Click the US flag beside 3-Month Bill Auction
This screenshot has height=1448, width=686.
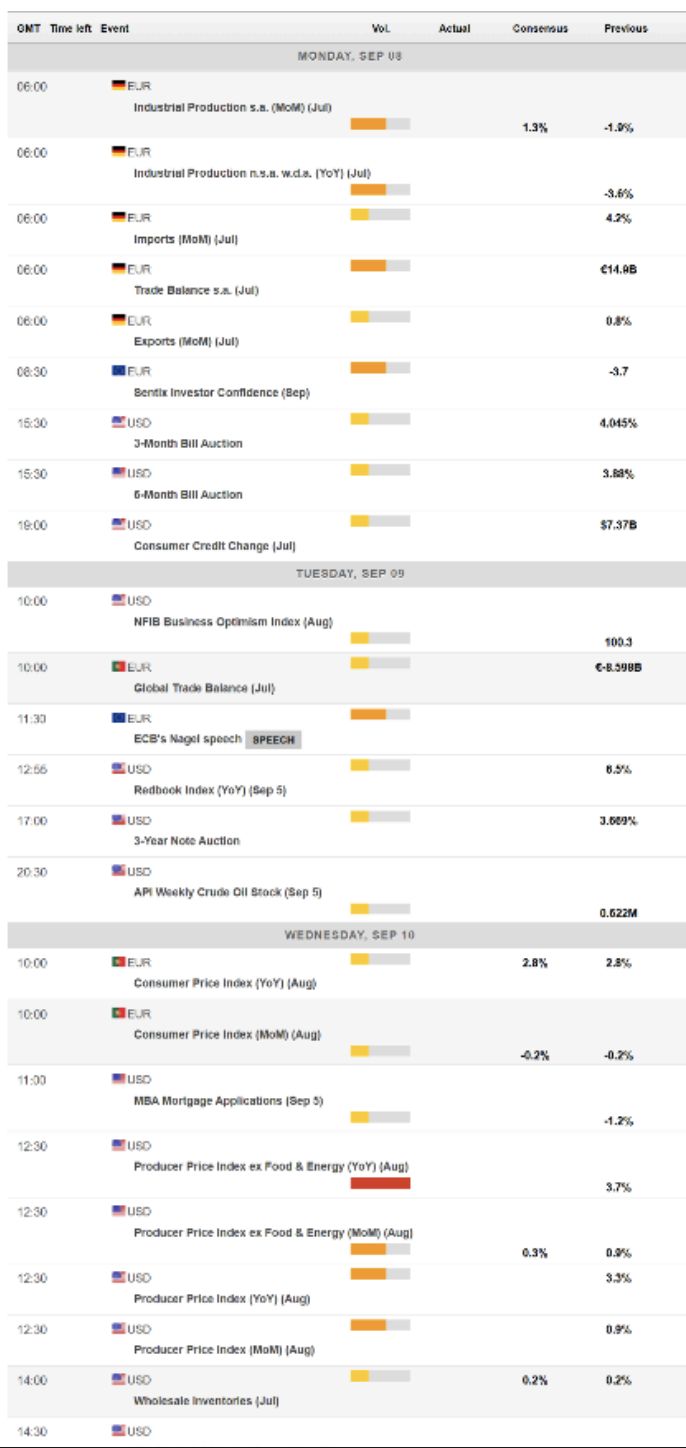[x=118, y=422]
